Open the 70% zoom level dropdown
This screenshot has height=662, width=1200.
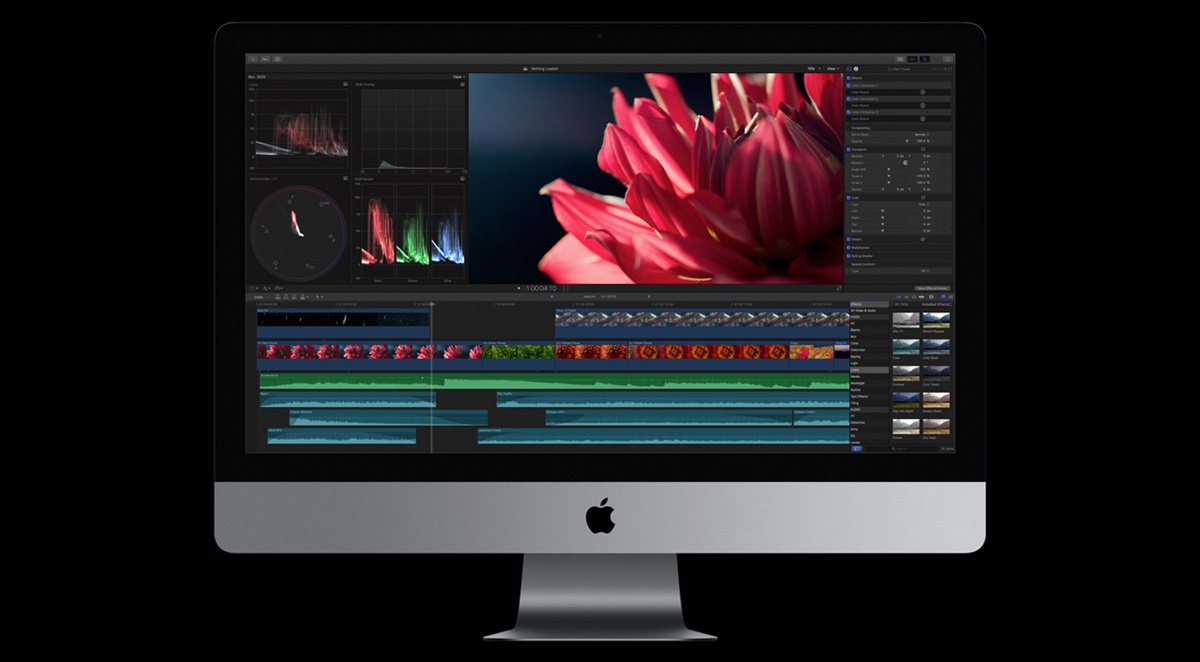pyautogui.click(x=812, y=69)
